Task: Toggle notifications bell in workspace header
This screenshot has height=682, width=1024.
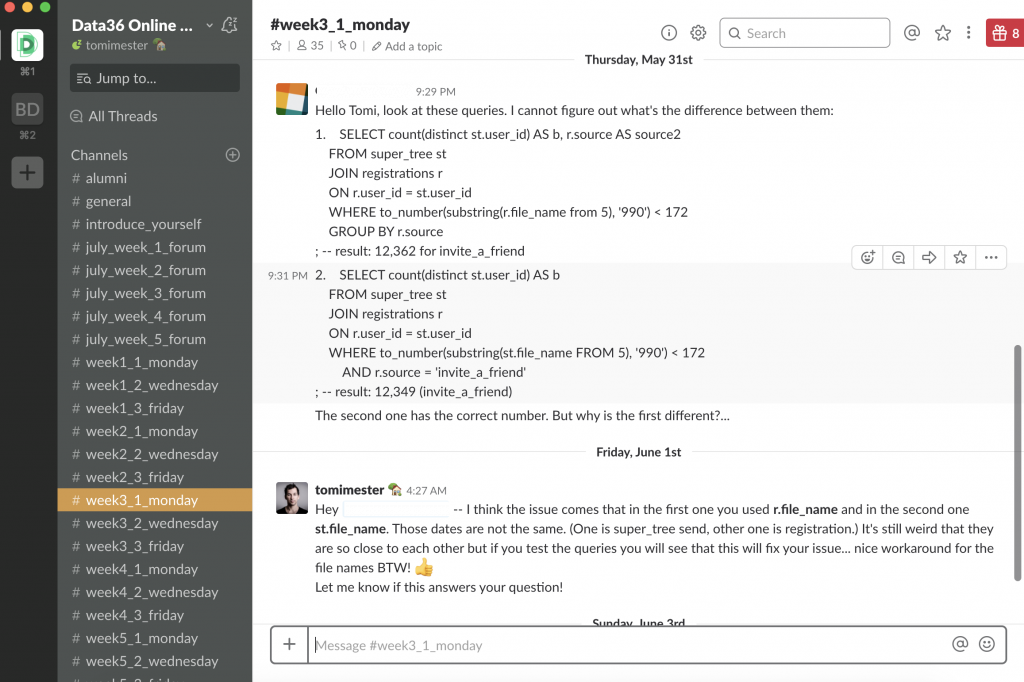Action: click(x=229, y=25)
